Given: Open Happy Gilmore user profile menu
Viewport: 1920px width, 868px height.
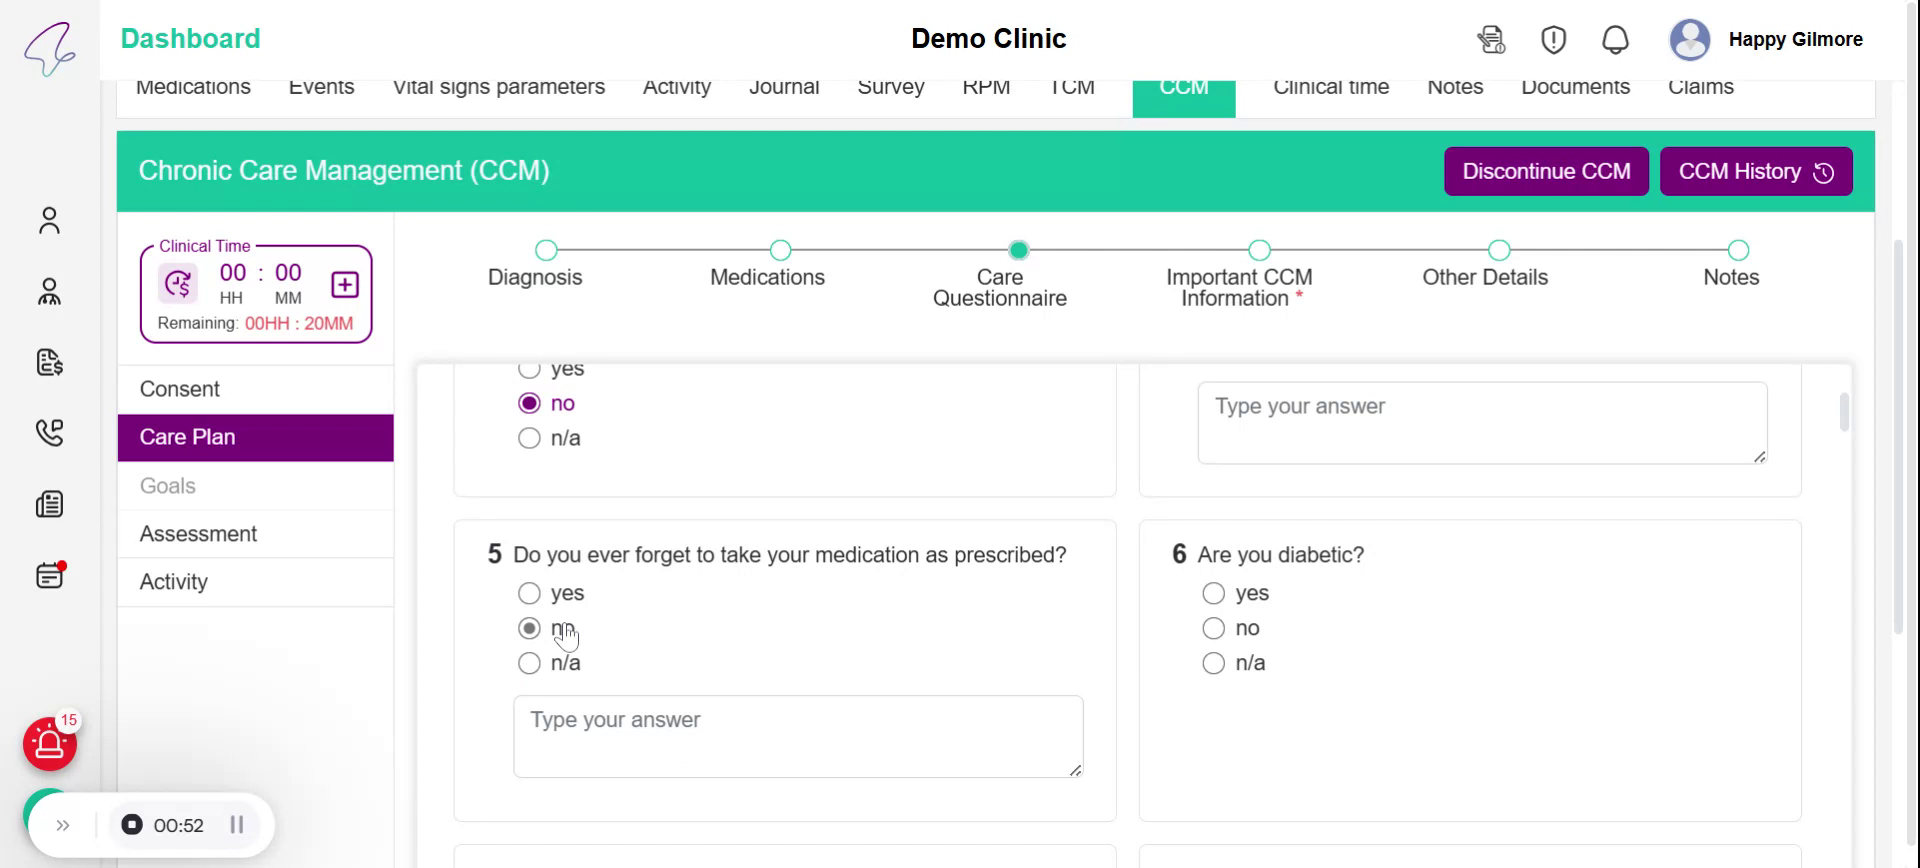Looking at the screenshot, I should (x=1766, y=40).
